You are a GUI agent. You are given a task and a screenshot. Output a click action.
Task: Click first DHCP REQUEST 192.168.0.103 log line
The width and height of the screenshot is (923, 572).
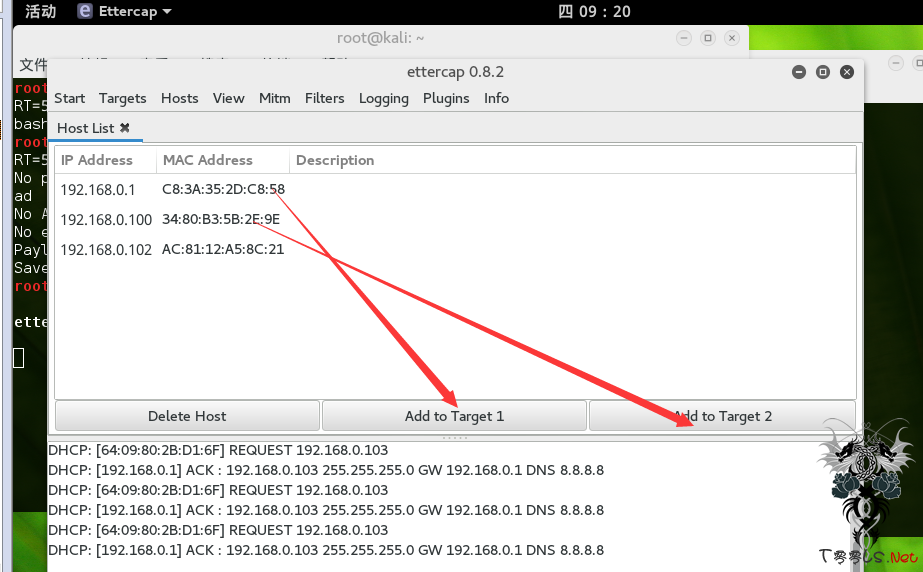[x=218, y=450]
